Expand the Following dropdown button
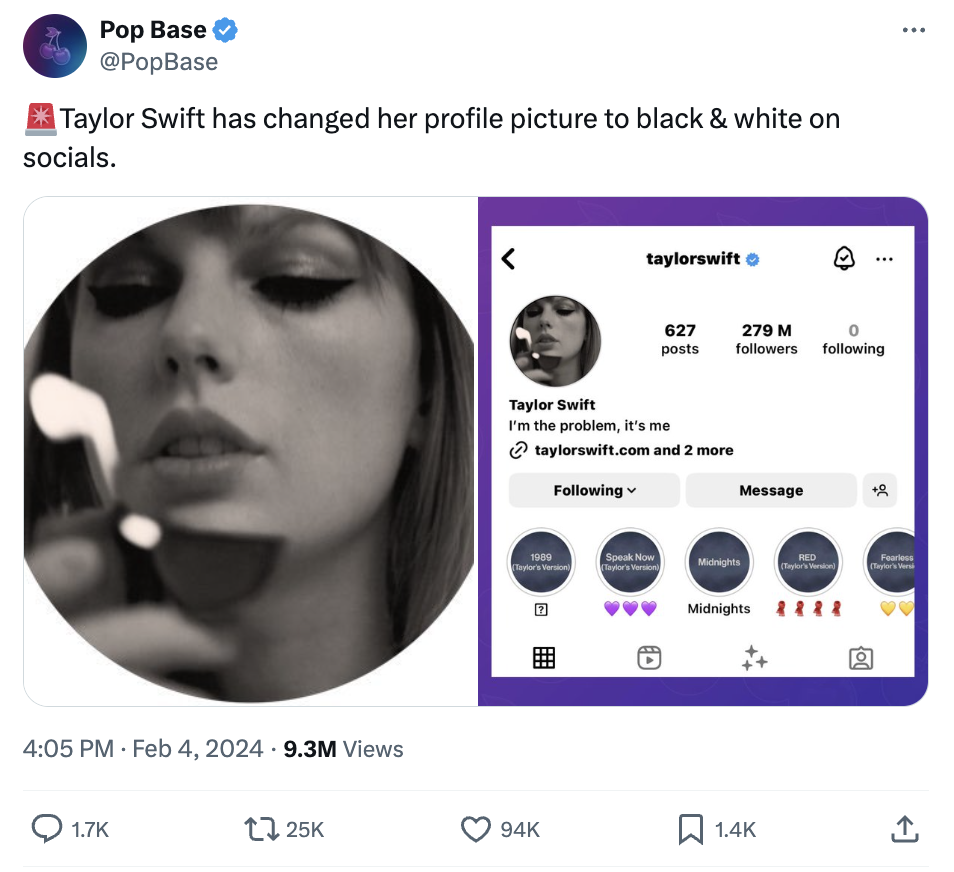 (594, 490)
